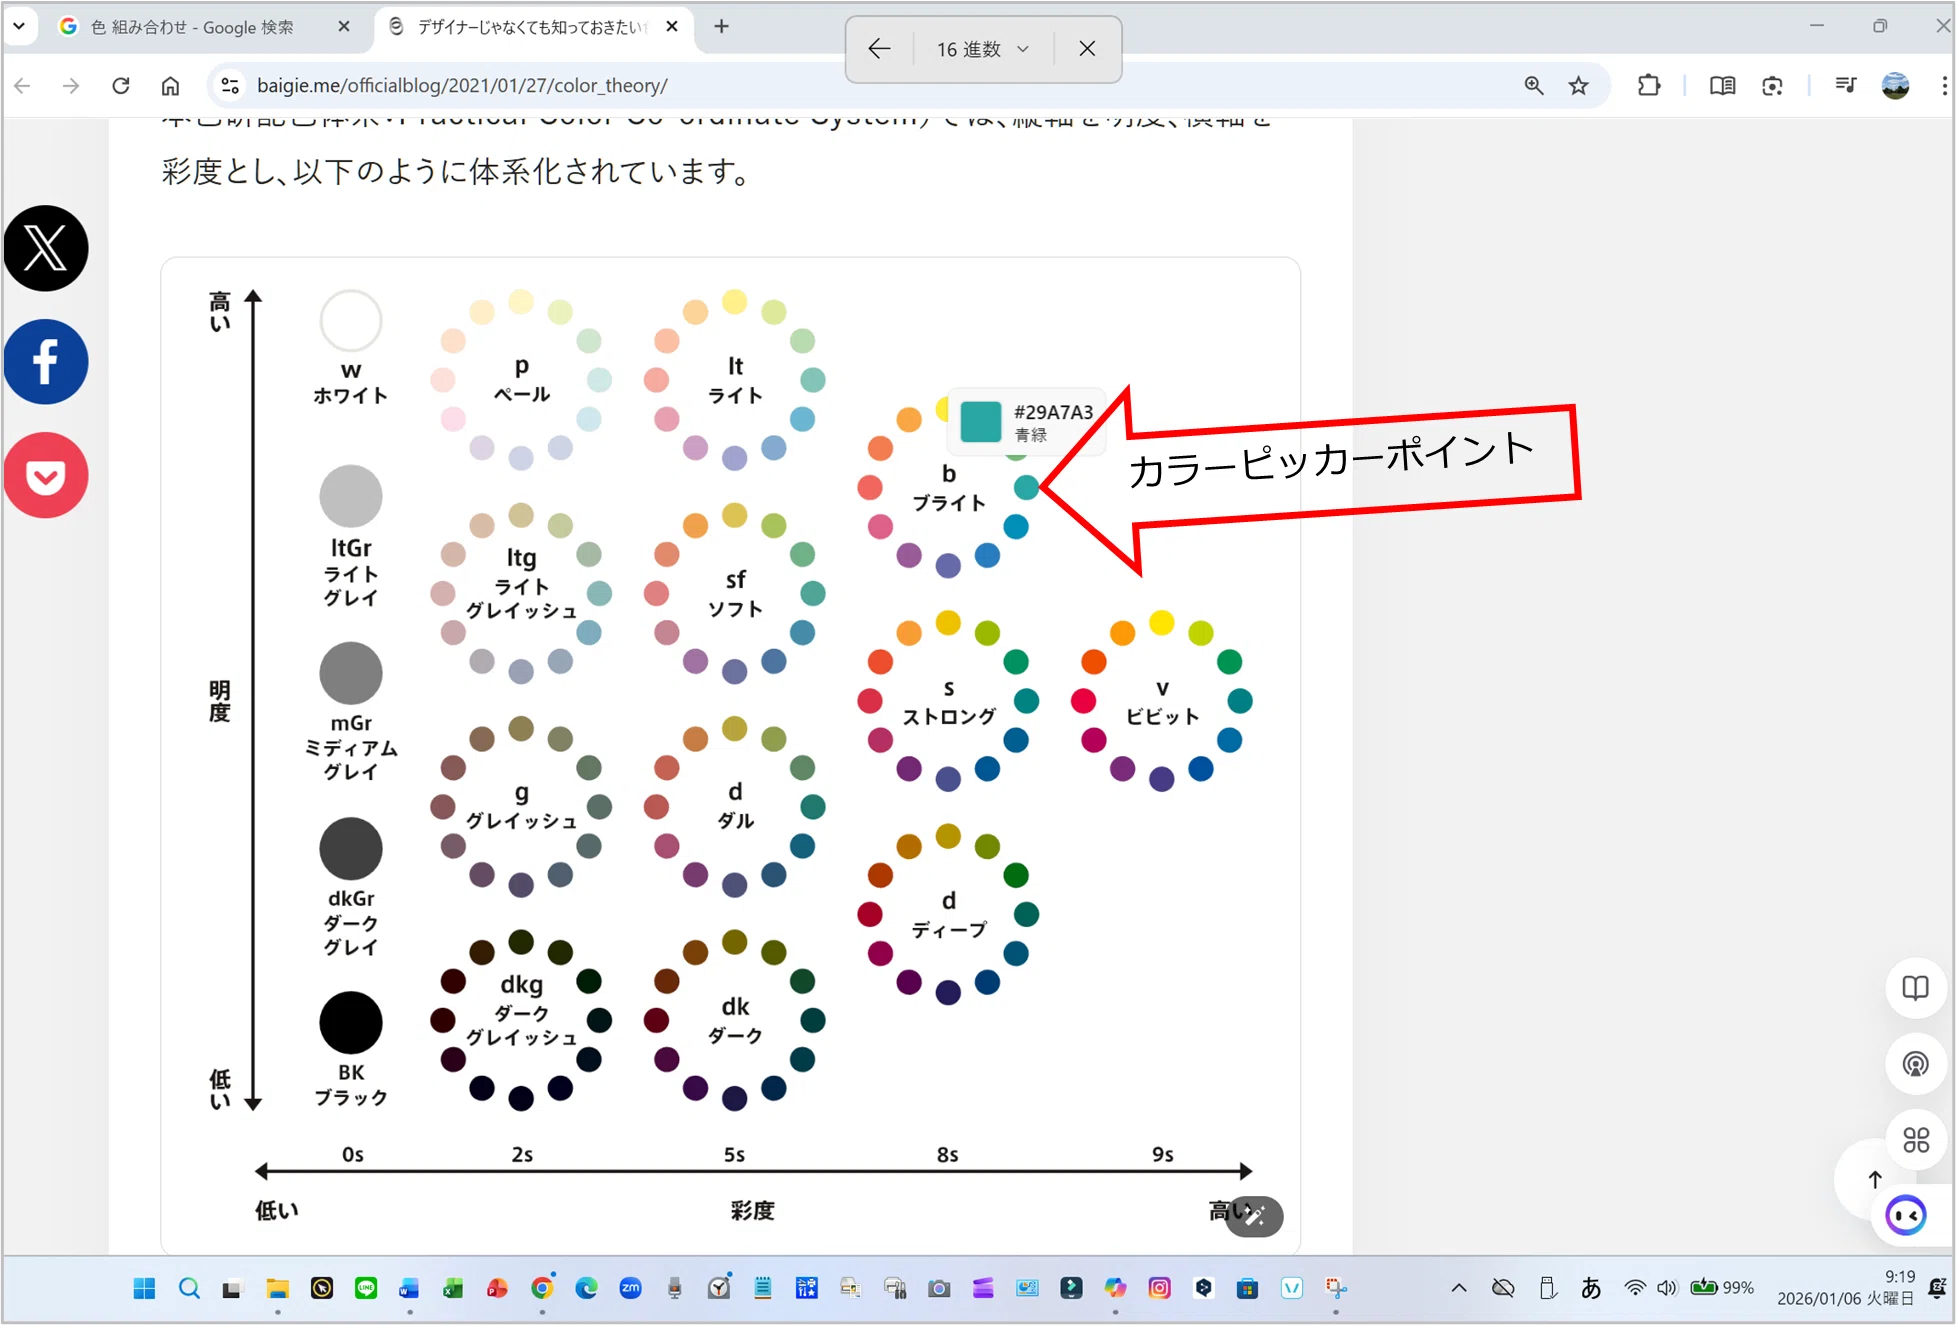The height and width of the screenshot is (1325, 1956).
Task: Open Wi-Fi network quick settings
Action: 1635,1288
